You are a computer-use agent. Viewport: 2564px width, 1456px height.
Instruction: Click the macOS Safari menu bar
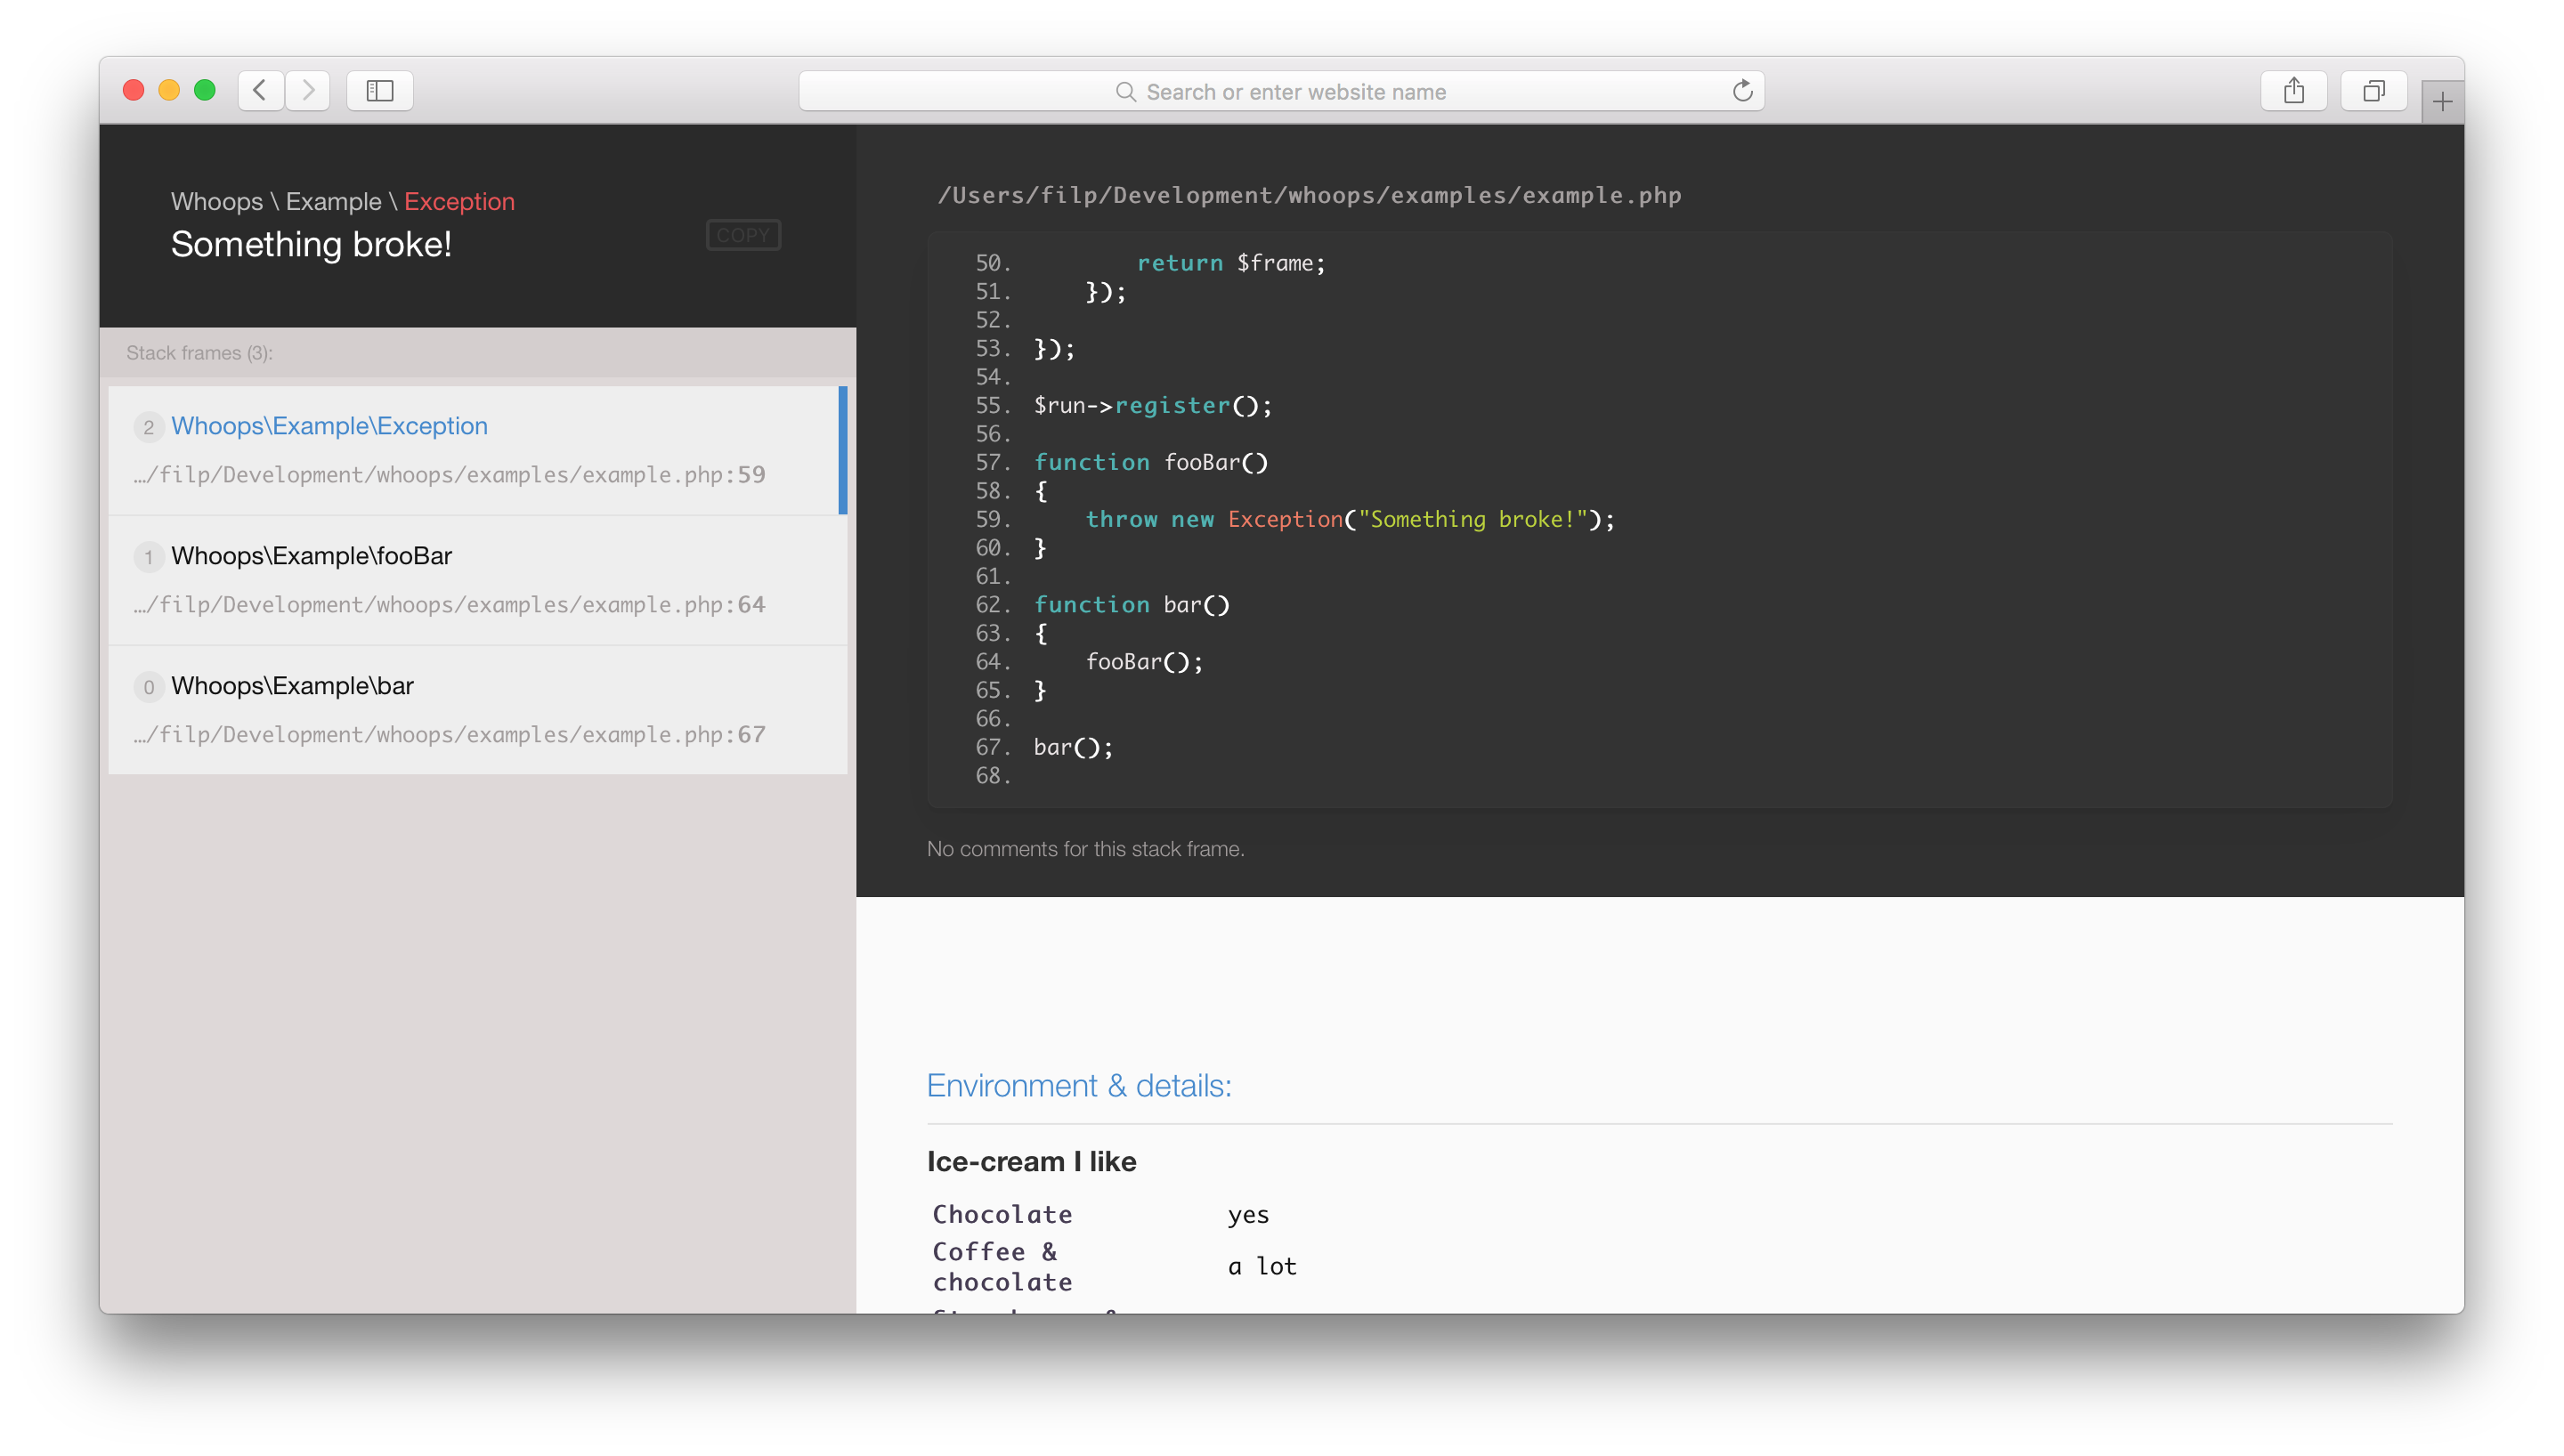(x=1282, y=90)
